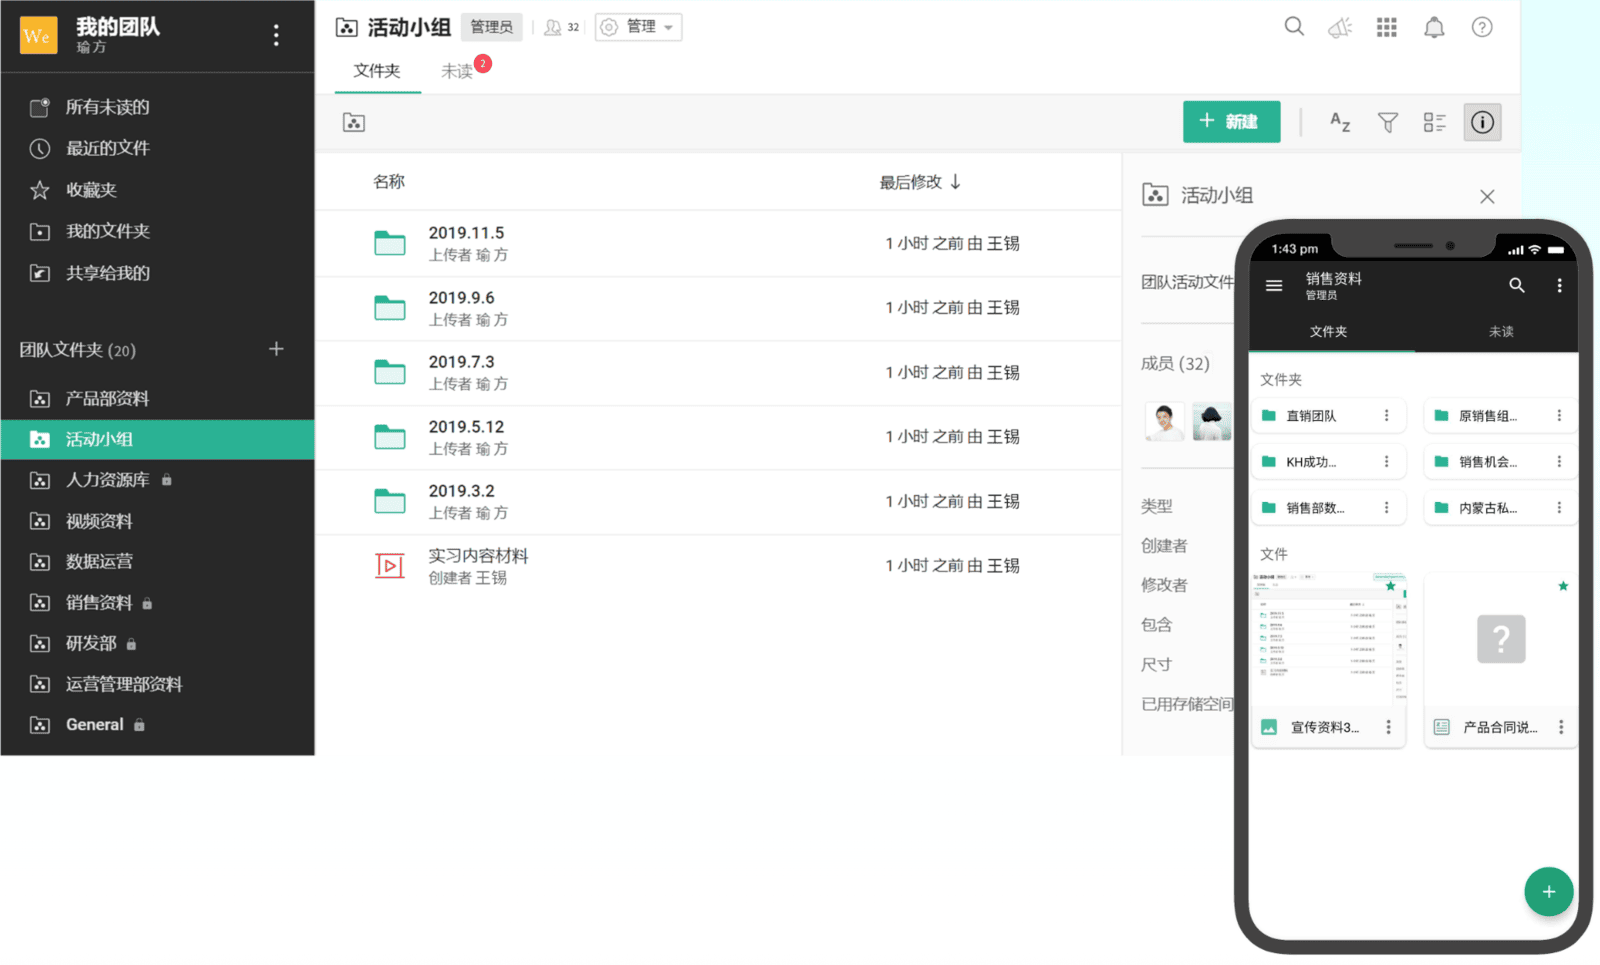The height and width of the screenshot is (965, 1600).
Task: Open 最近的文件 in the sidebar
Action: tap(107, 148)
